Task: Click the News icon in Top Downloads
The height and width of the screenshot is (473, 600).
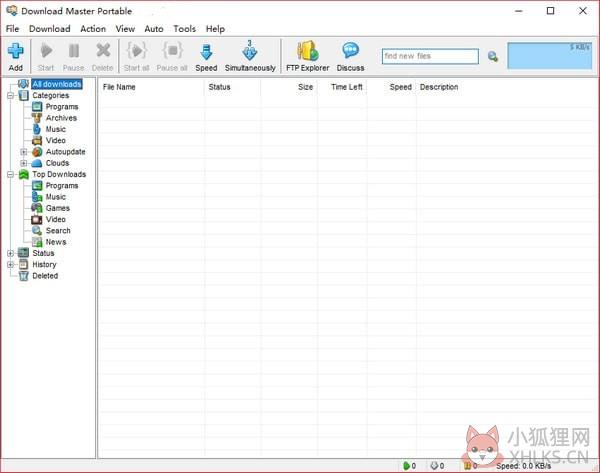Action: click(37, 242)
